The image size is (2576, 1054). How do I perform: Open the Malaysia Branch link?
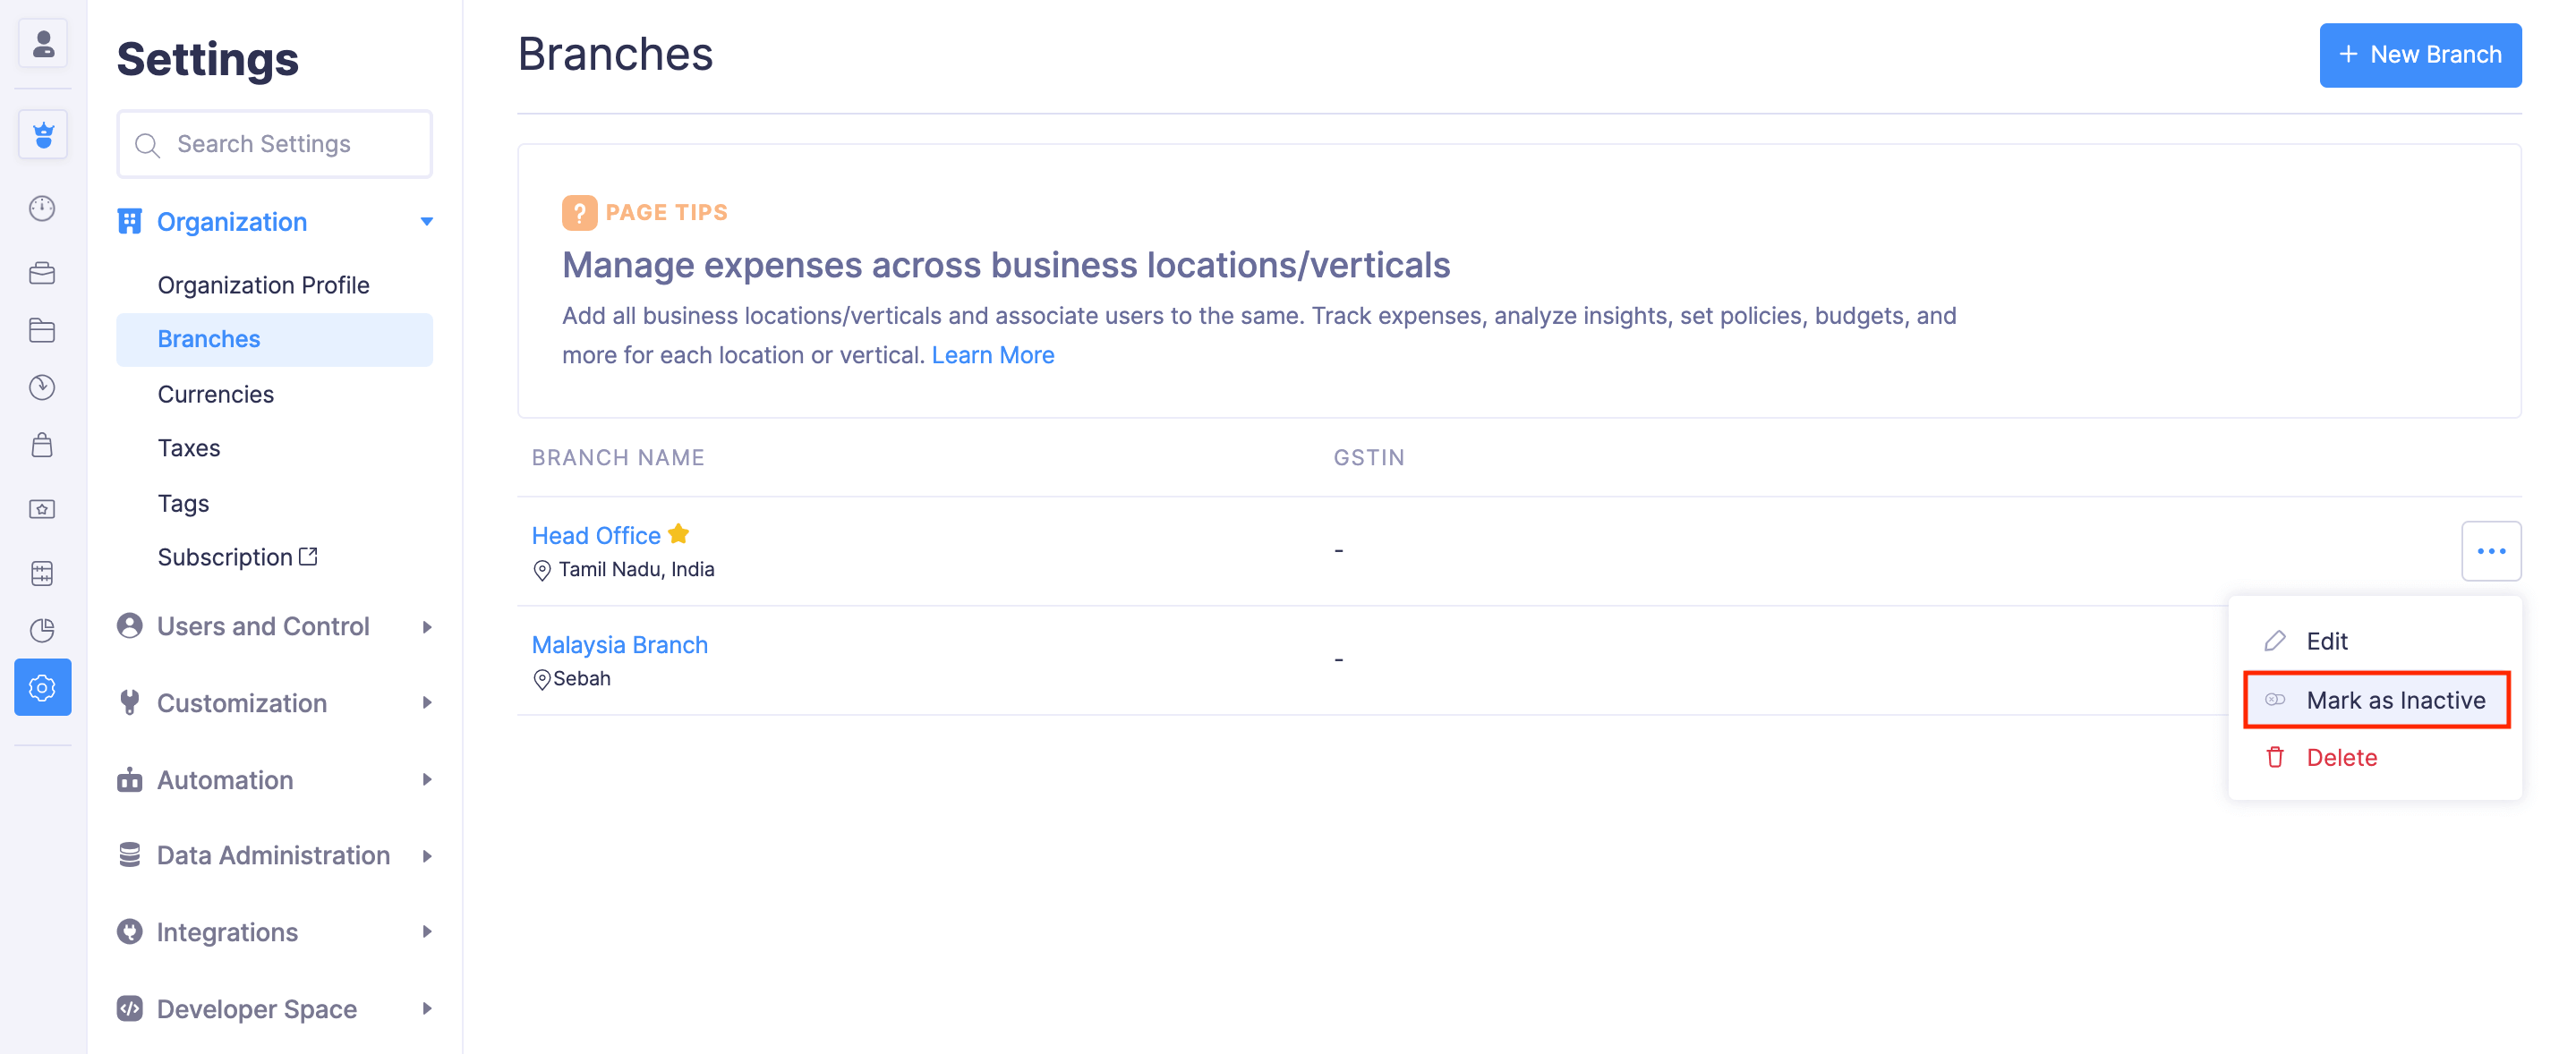(x=619, y=645)
